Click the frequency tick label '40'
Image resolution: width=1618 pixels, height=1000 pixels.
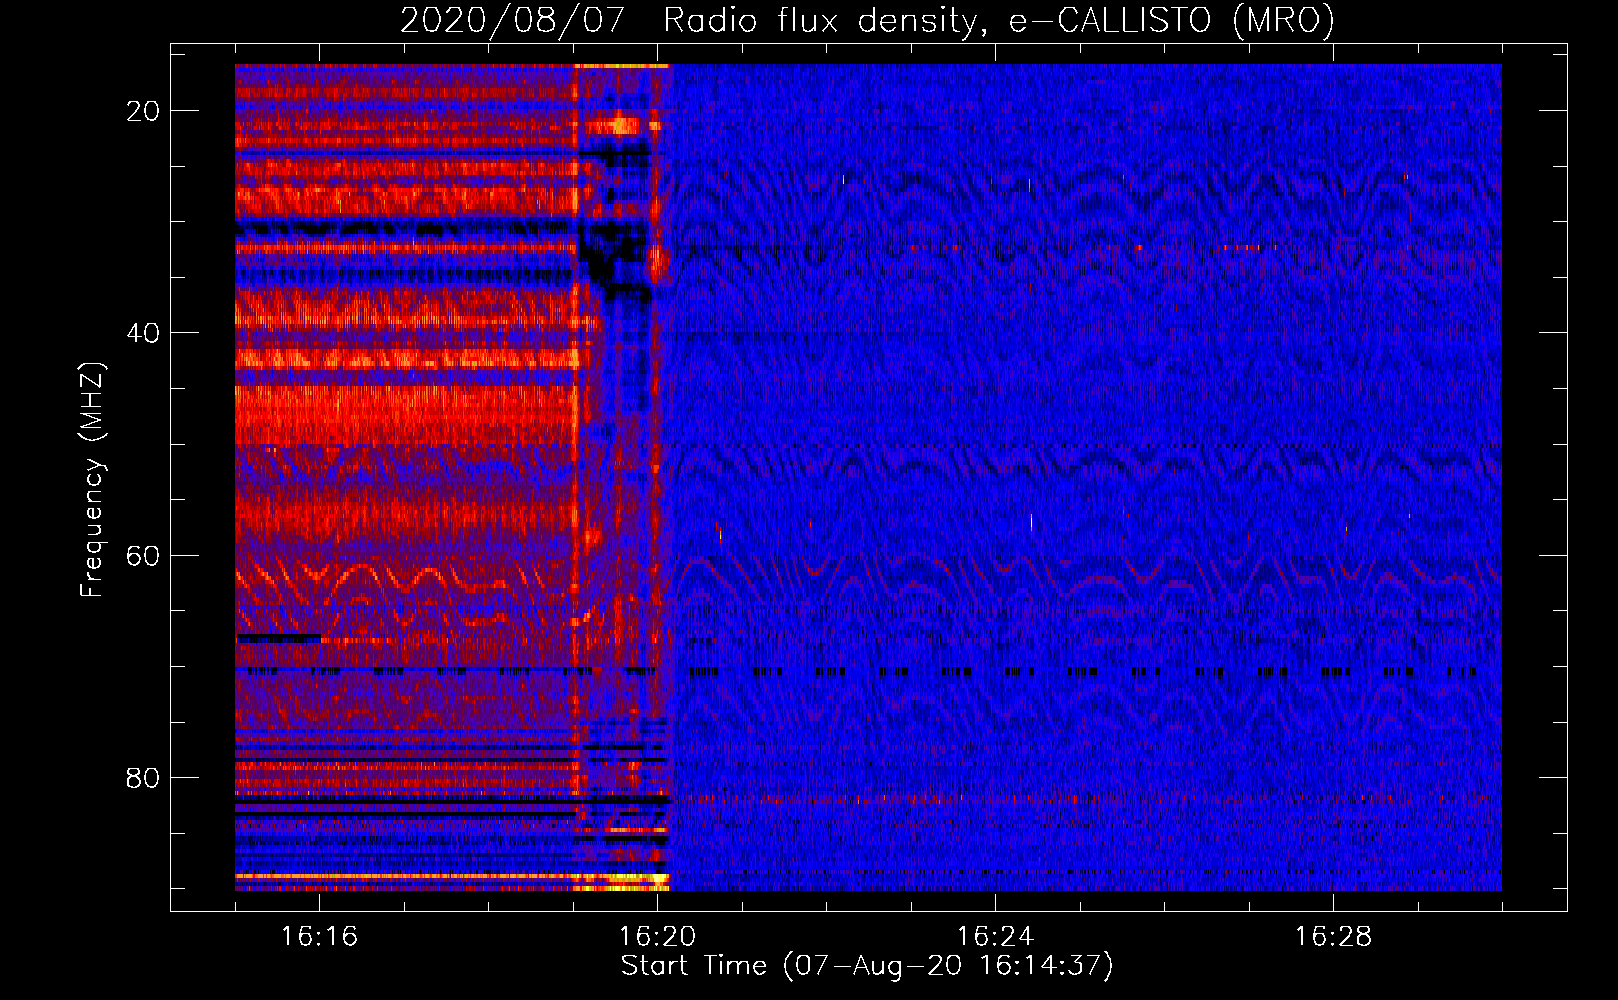tap(143, 333)
